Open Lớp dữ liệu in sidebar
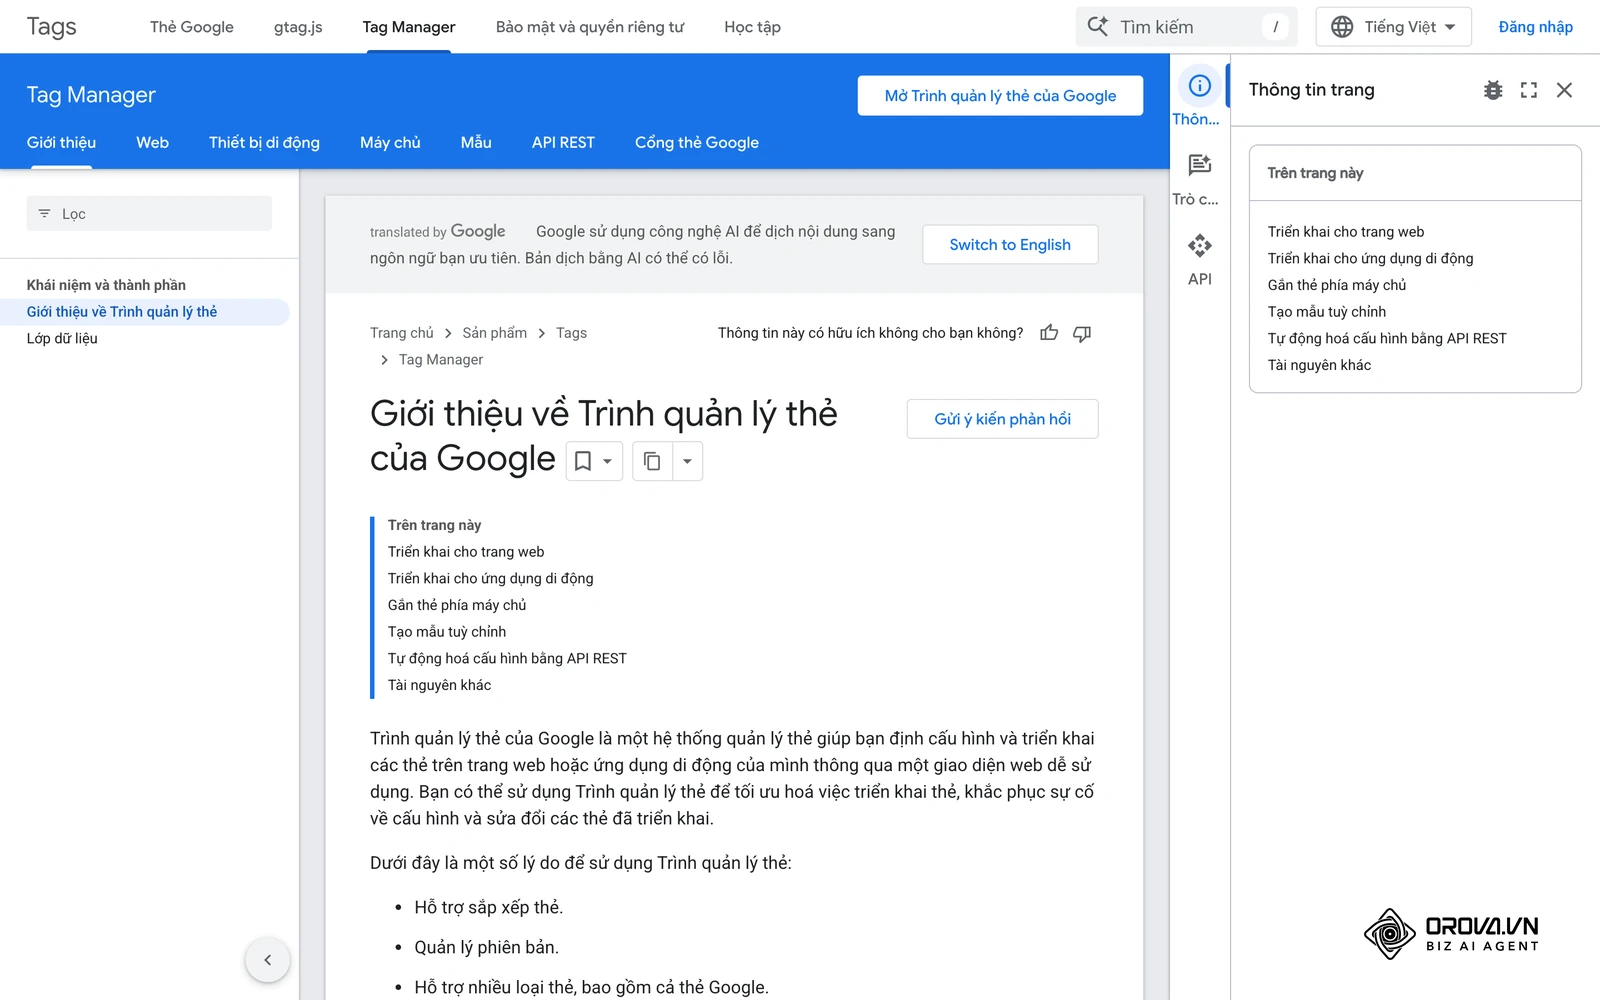1600x1000 pixels. (62, 338)
